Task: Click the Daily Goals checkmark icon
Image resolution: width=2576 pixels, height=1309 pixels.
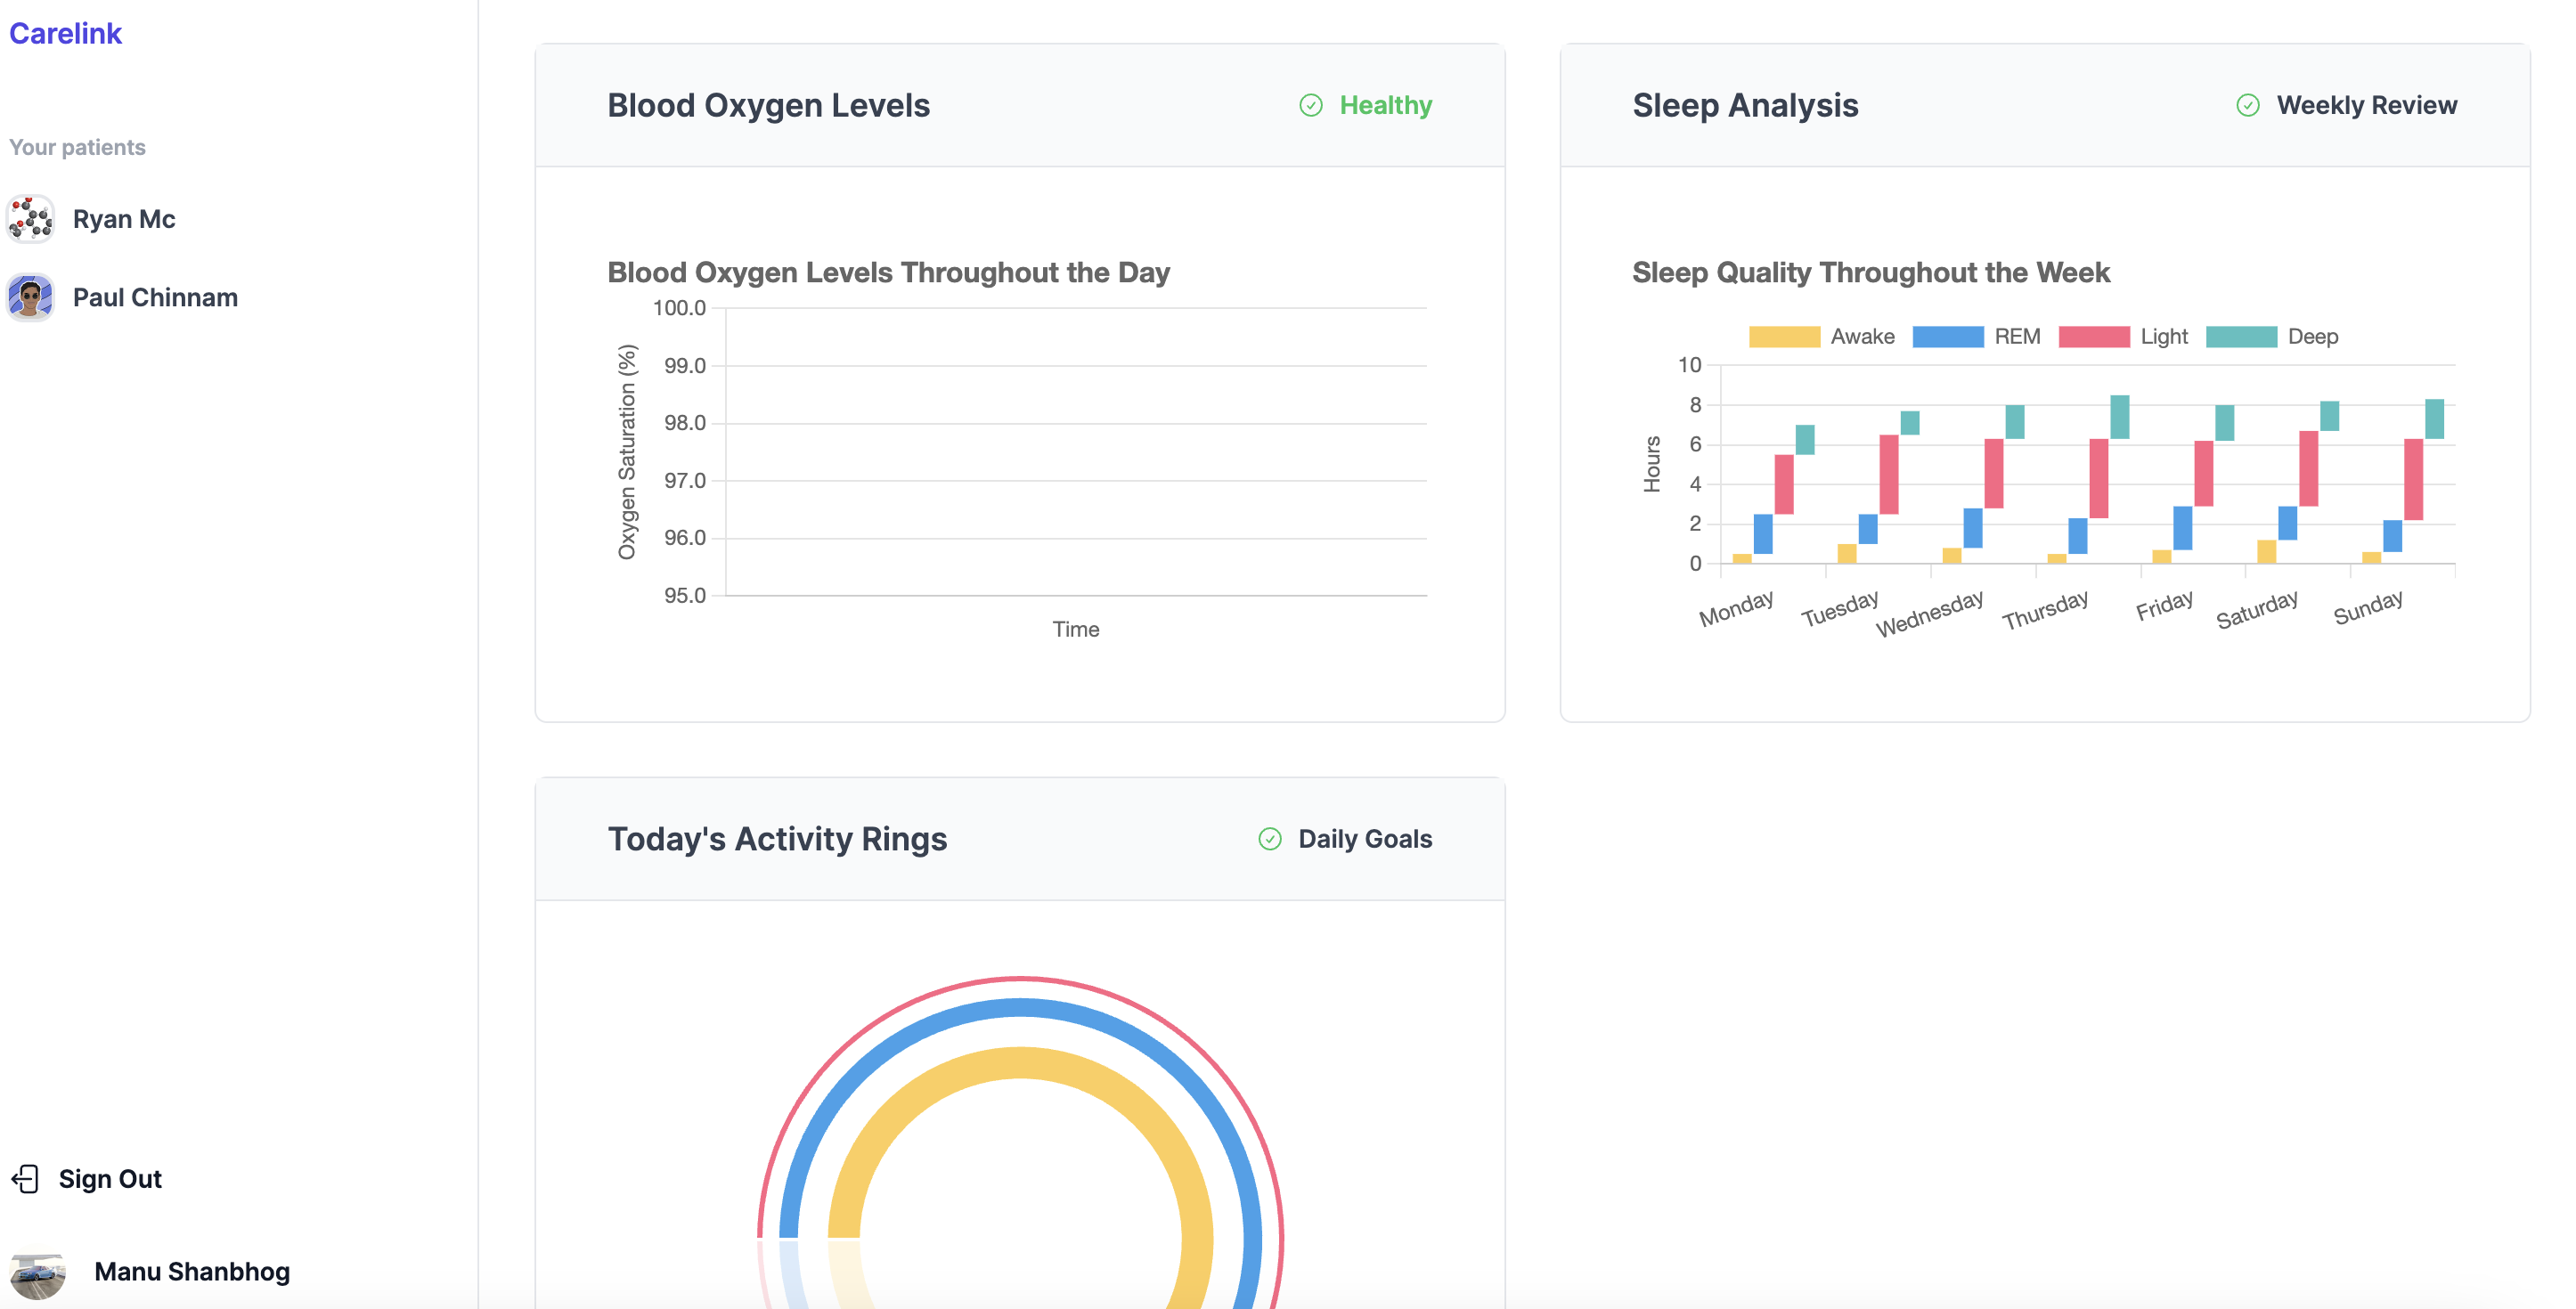Action: coord(1269,839)
